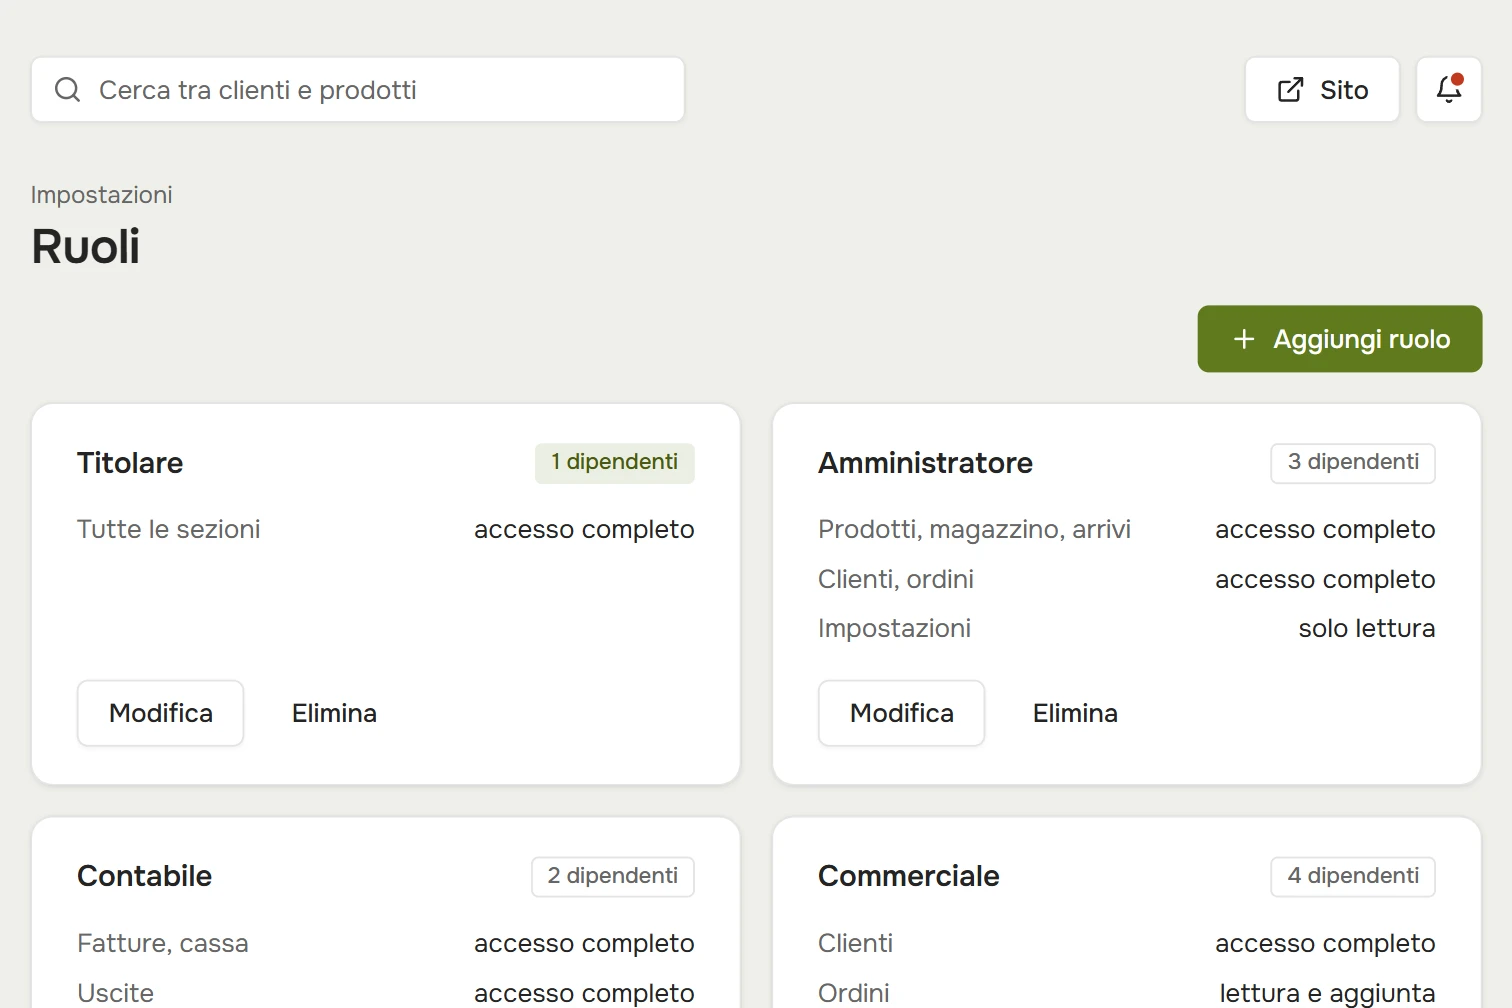Click the plus icon on Aggiungi ruolo
The image size is (1512, 1008).
point(1243,339)
